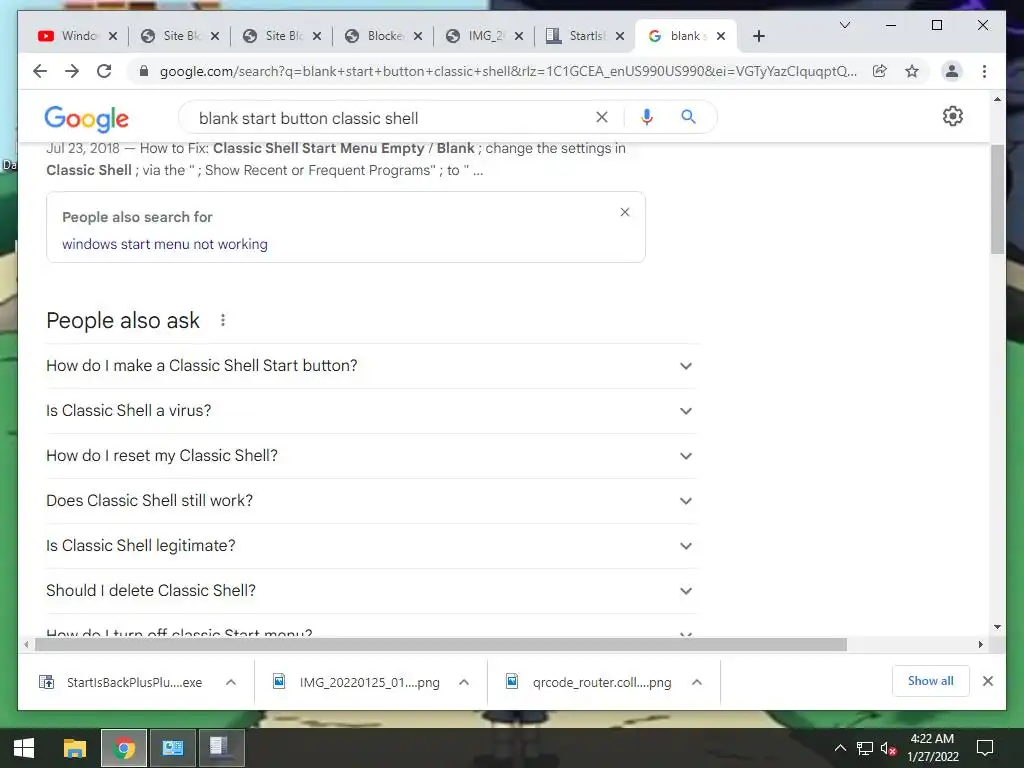Open the notification center

(985, 748)
